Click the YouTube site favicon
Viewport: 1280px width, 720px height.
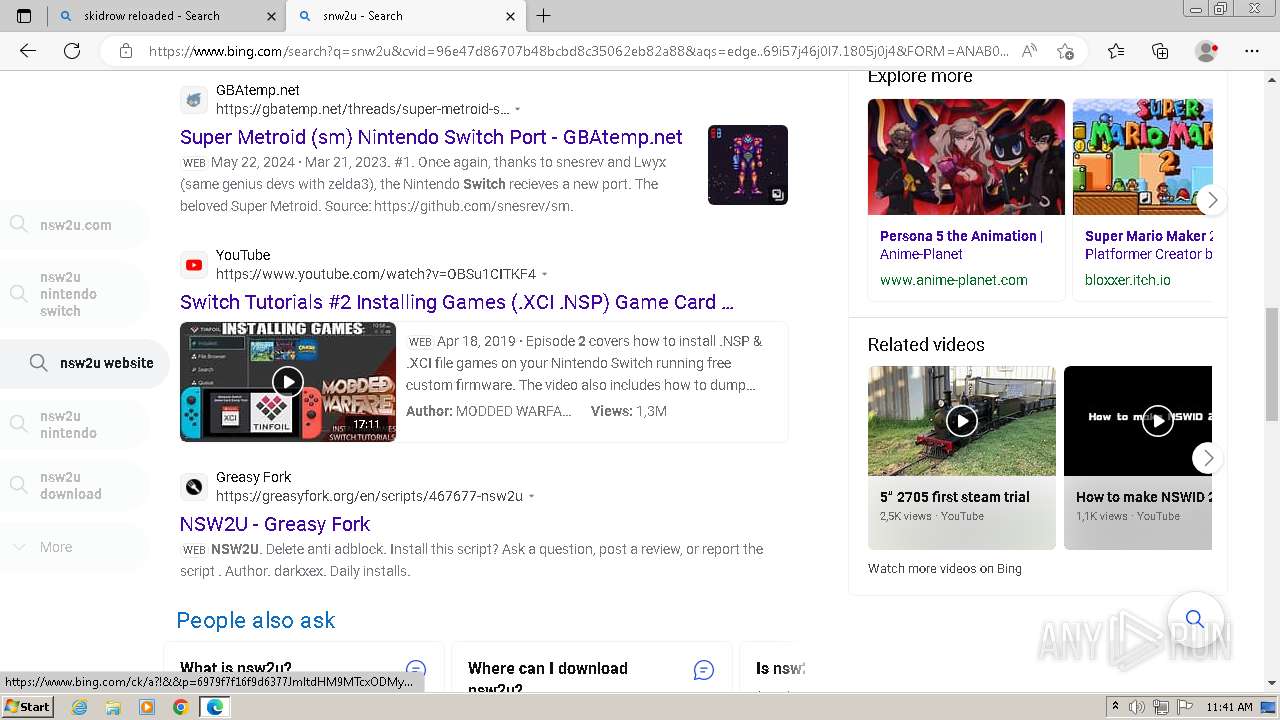194,265
